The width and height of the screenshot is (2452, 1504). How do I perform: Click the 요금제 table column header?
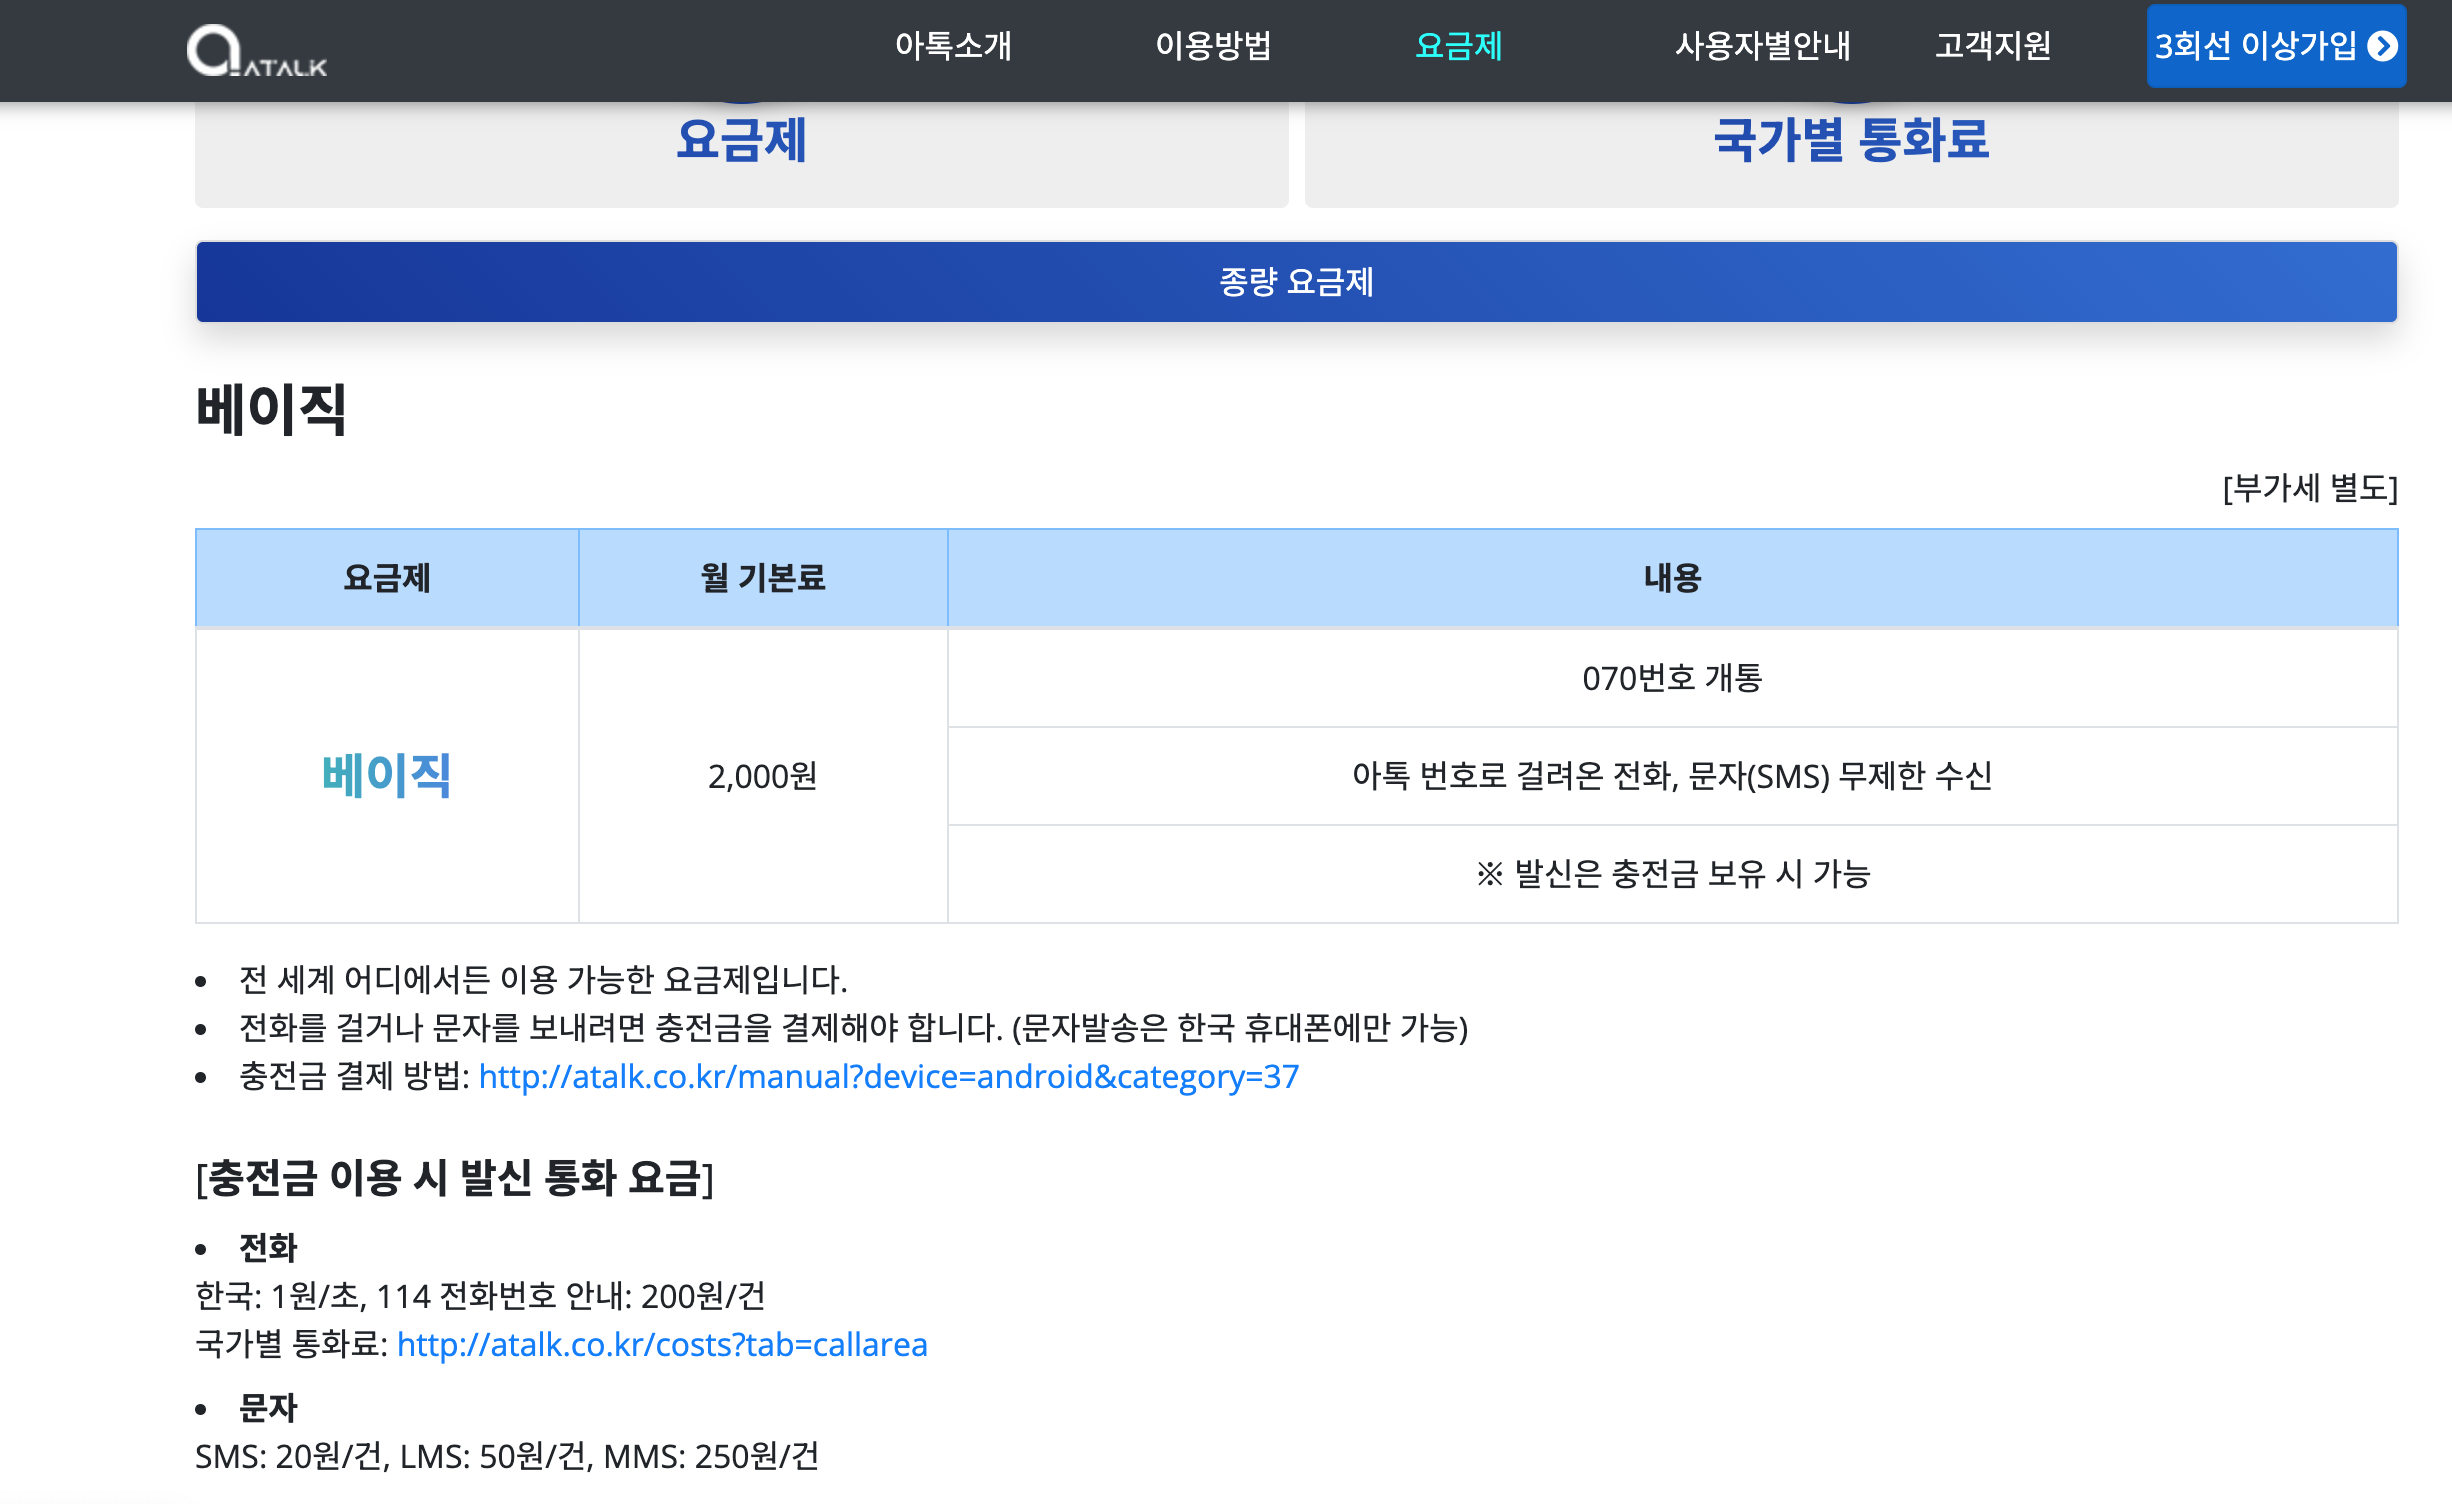pyautogui.click(x=387, y=578)
